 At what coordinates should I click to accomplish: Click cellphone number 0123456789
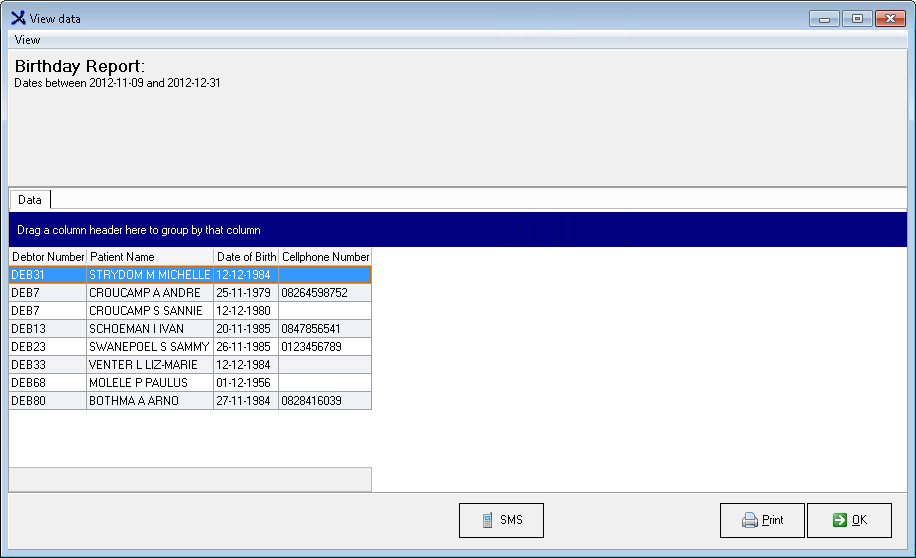coord(325,347)
